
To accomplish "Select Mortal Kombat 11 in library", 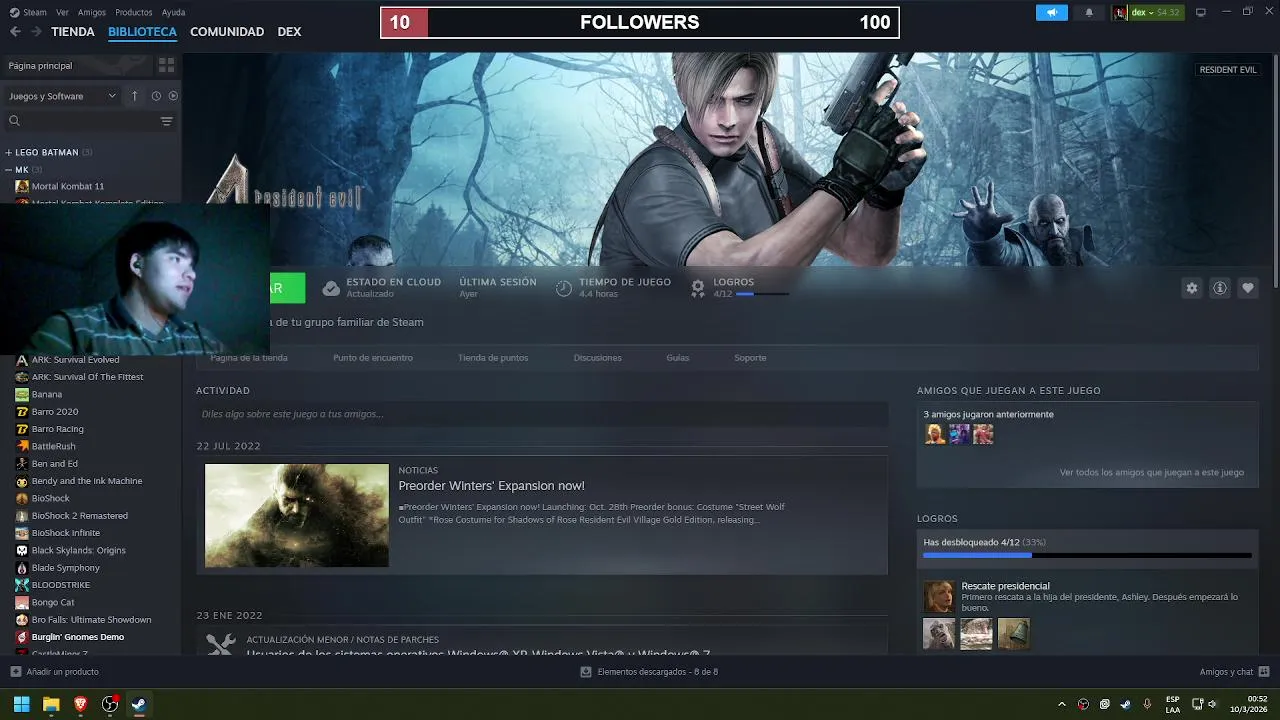I will [68, 186].
